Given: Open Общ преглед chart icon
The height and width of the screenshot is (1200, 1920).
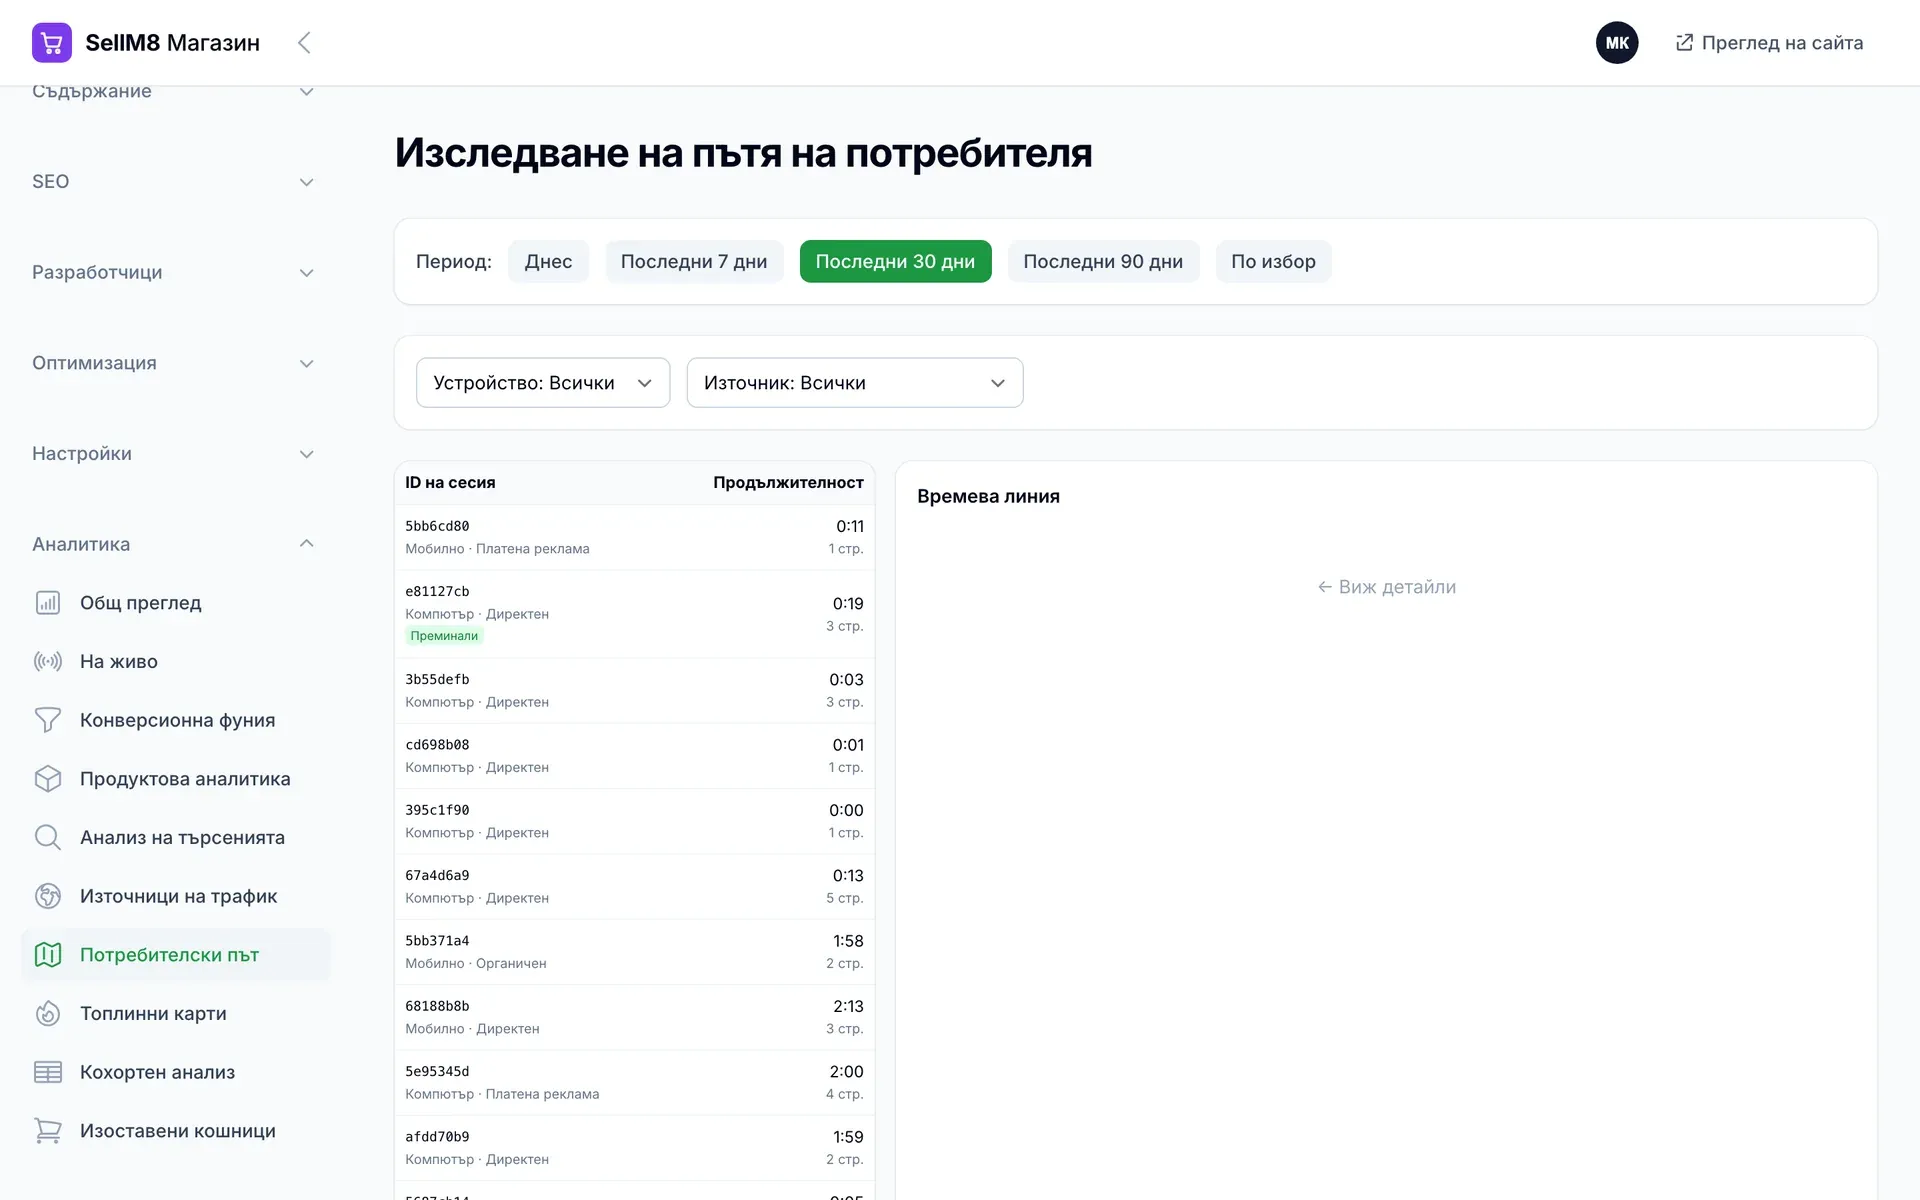Looking at the screenshot, I should 48,603.
